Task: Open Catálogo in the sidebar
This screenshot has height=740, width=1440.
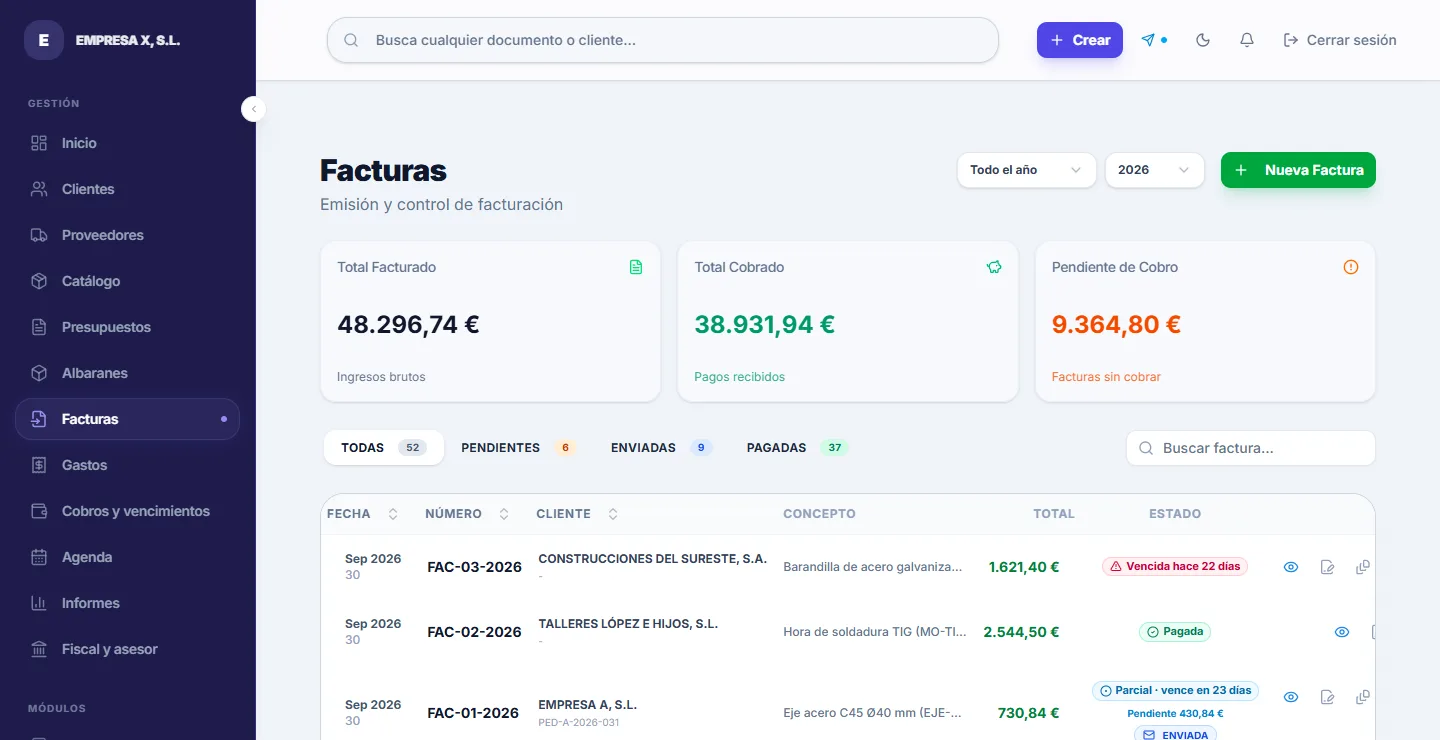Action: [x=127, y=281]
